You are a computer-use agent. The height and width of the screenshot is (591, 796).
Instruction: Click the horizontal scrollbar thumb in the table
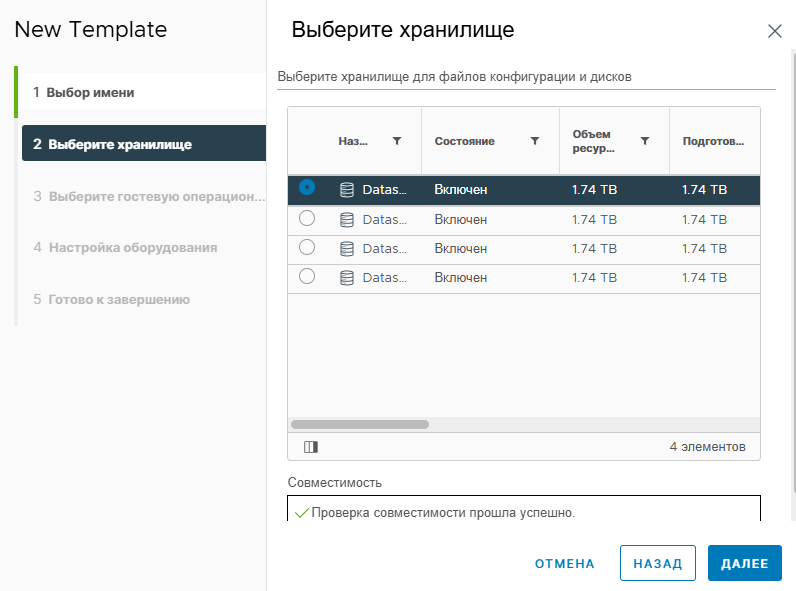[360, 424]
